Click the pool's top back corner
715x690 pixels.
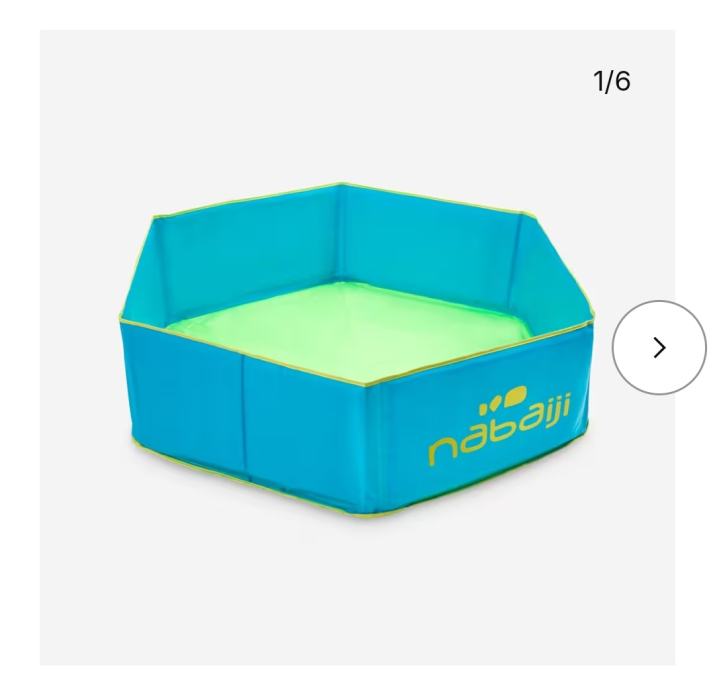pyautogui.click(x=340, y=185)
